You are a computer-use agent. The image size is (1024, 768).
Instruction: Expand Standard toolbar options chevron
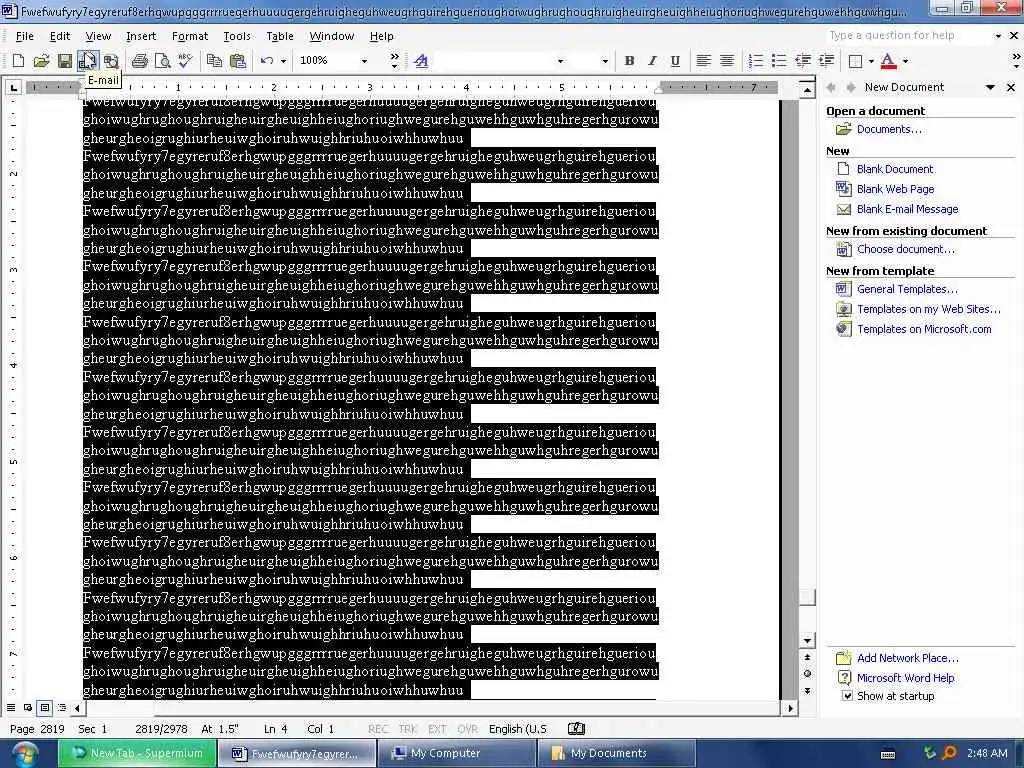(394, 61)
